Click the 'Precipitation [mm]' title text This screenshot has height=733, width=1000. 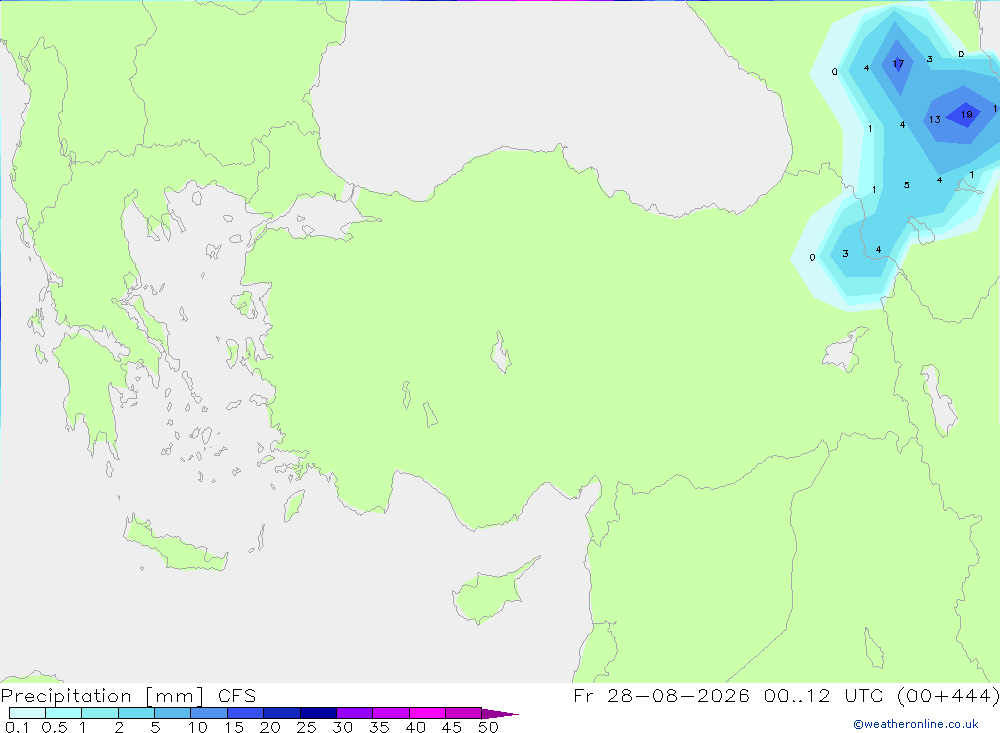(x=103, y=696)
